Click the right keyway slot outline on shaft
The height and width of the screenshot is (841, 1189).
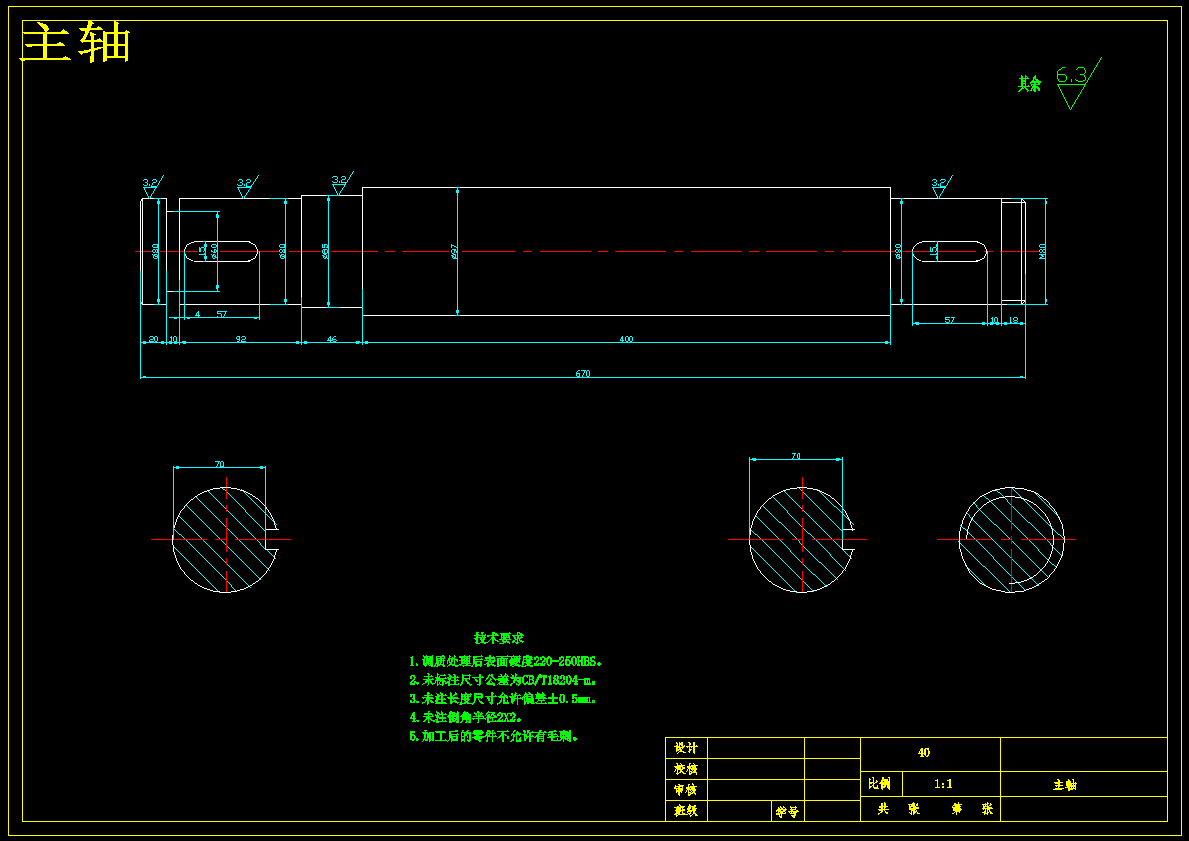tap(949, 251)
